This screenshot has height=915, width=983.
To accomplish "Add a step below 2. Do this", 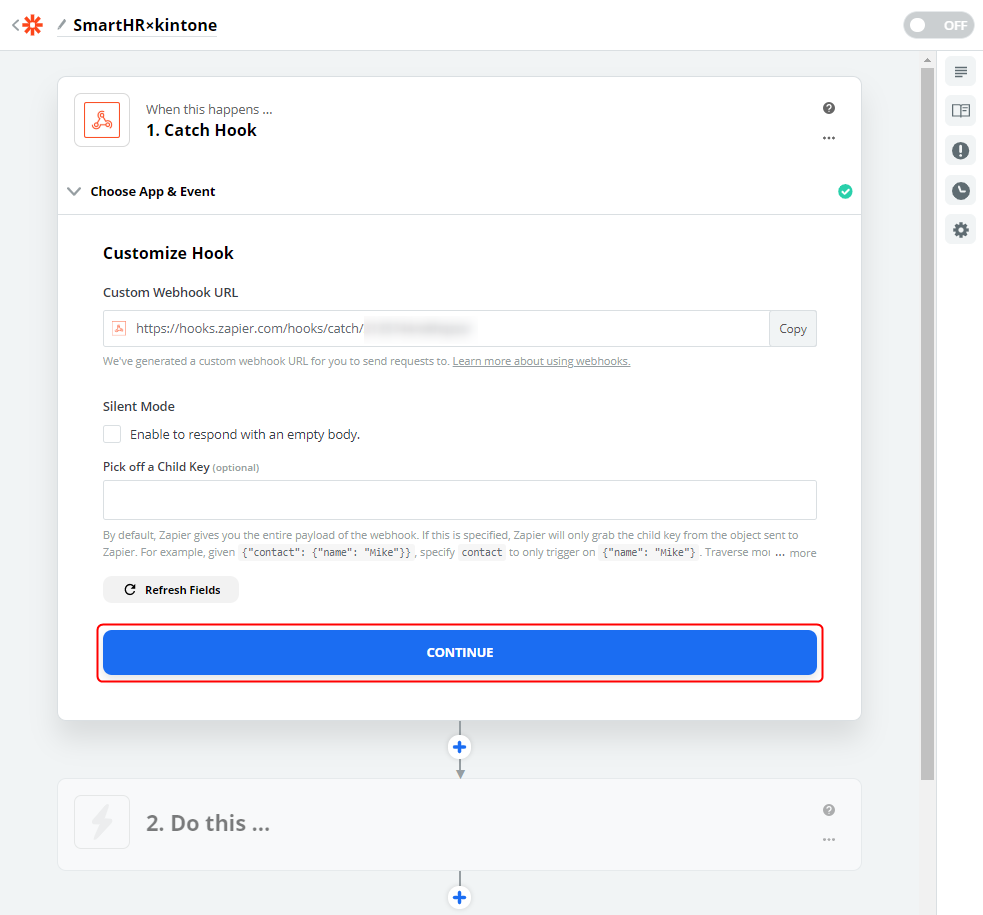I will pyautogui.click(x=460, y=897).
